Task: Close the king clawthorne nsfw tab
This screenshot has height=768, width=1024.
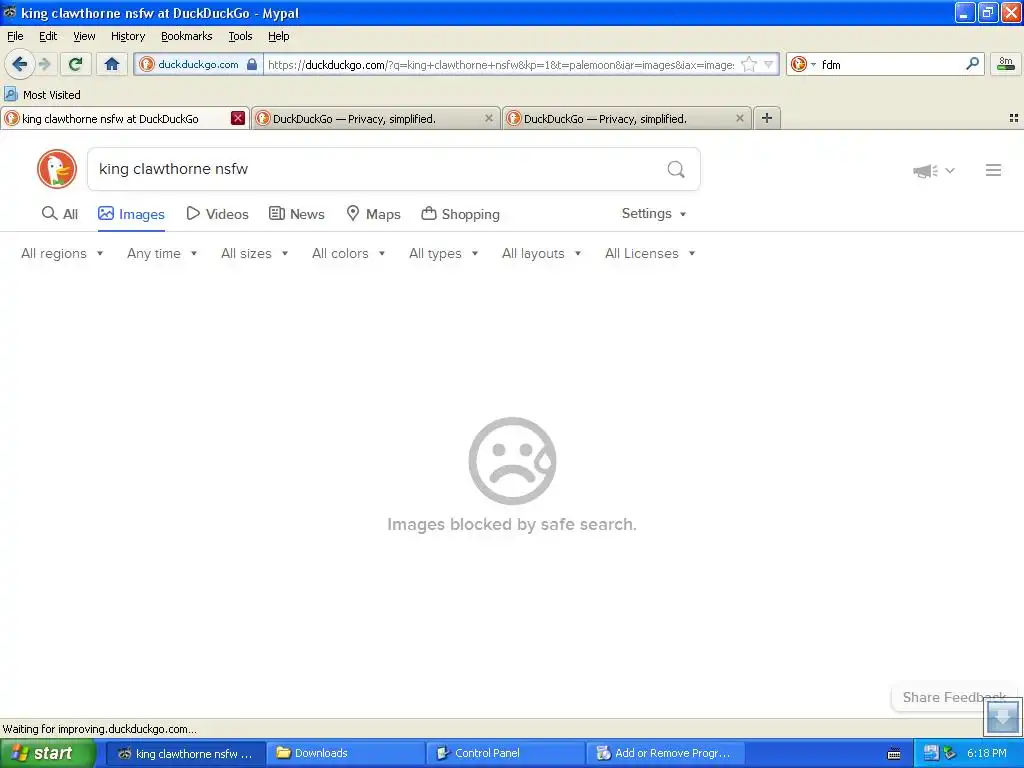Action: tap(238, 118)
